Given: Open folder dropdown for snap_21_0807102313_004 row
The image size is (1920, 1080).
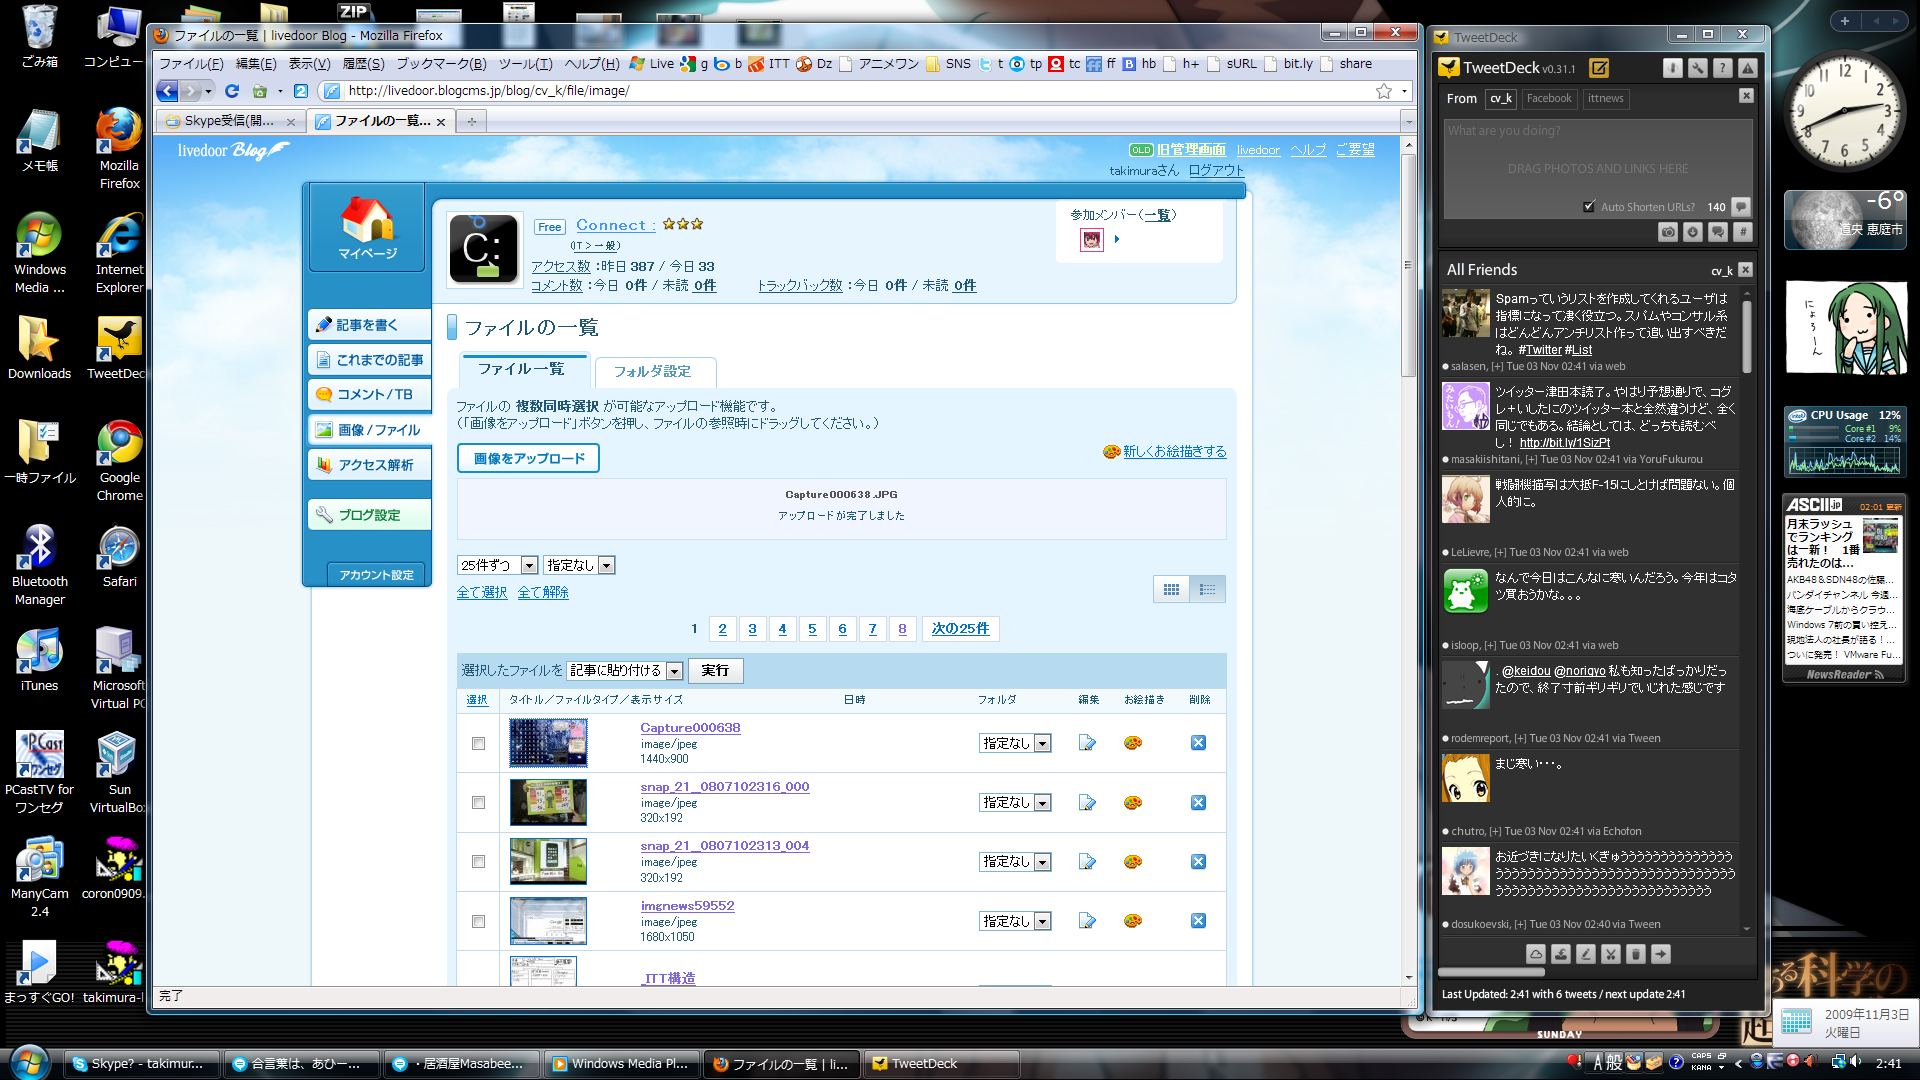Looking at the screenshot, I should pos(1015,862).
